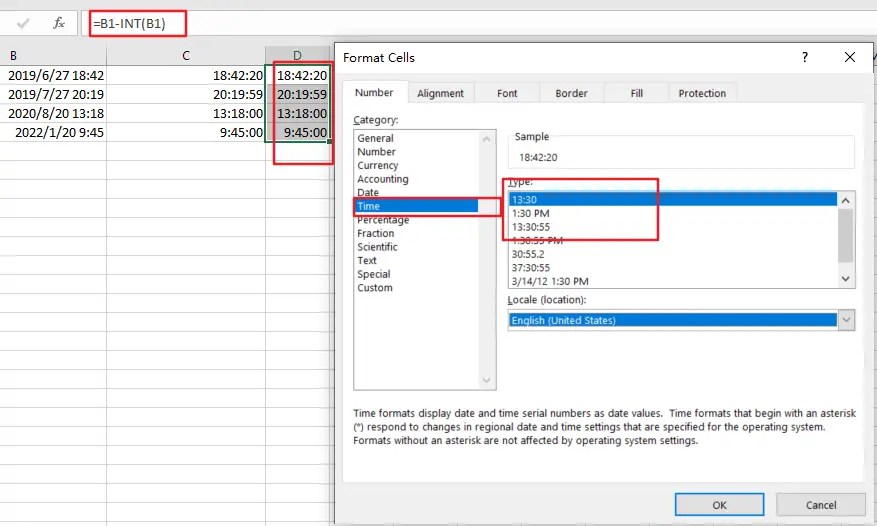Switch to the Number tab
Screen dimensions: 877x526
point(374,92)
